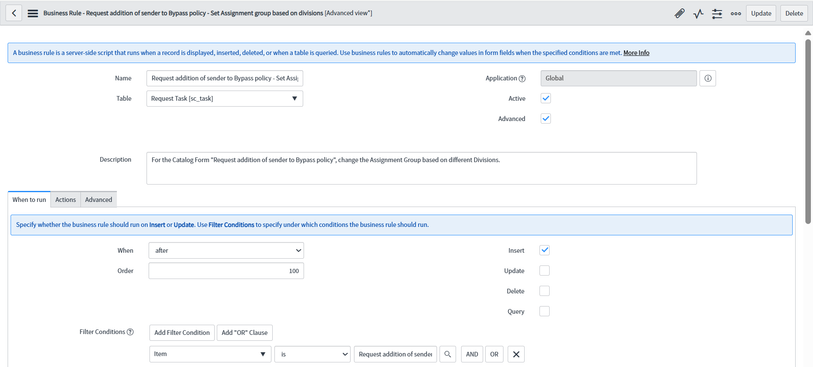Viewport: 813px width, 367px height.
Task: Click Add Filter Condition button
Action: pos(181,332)
